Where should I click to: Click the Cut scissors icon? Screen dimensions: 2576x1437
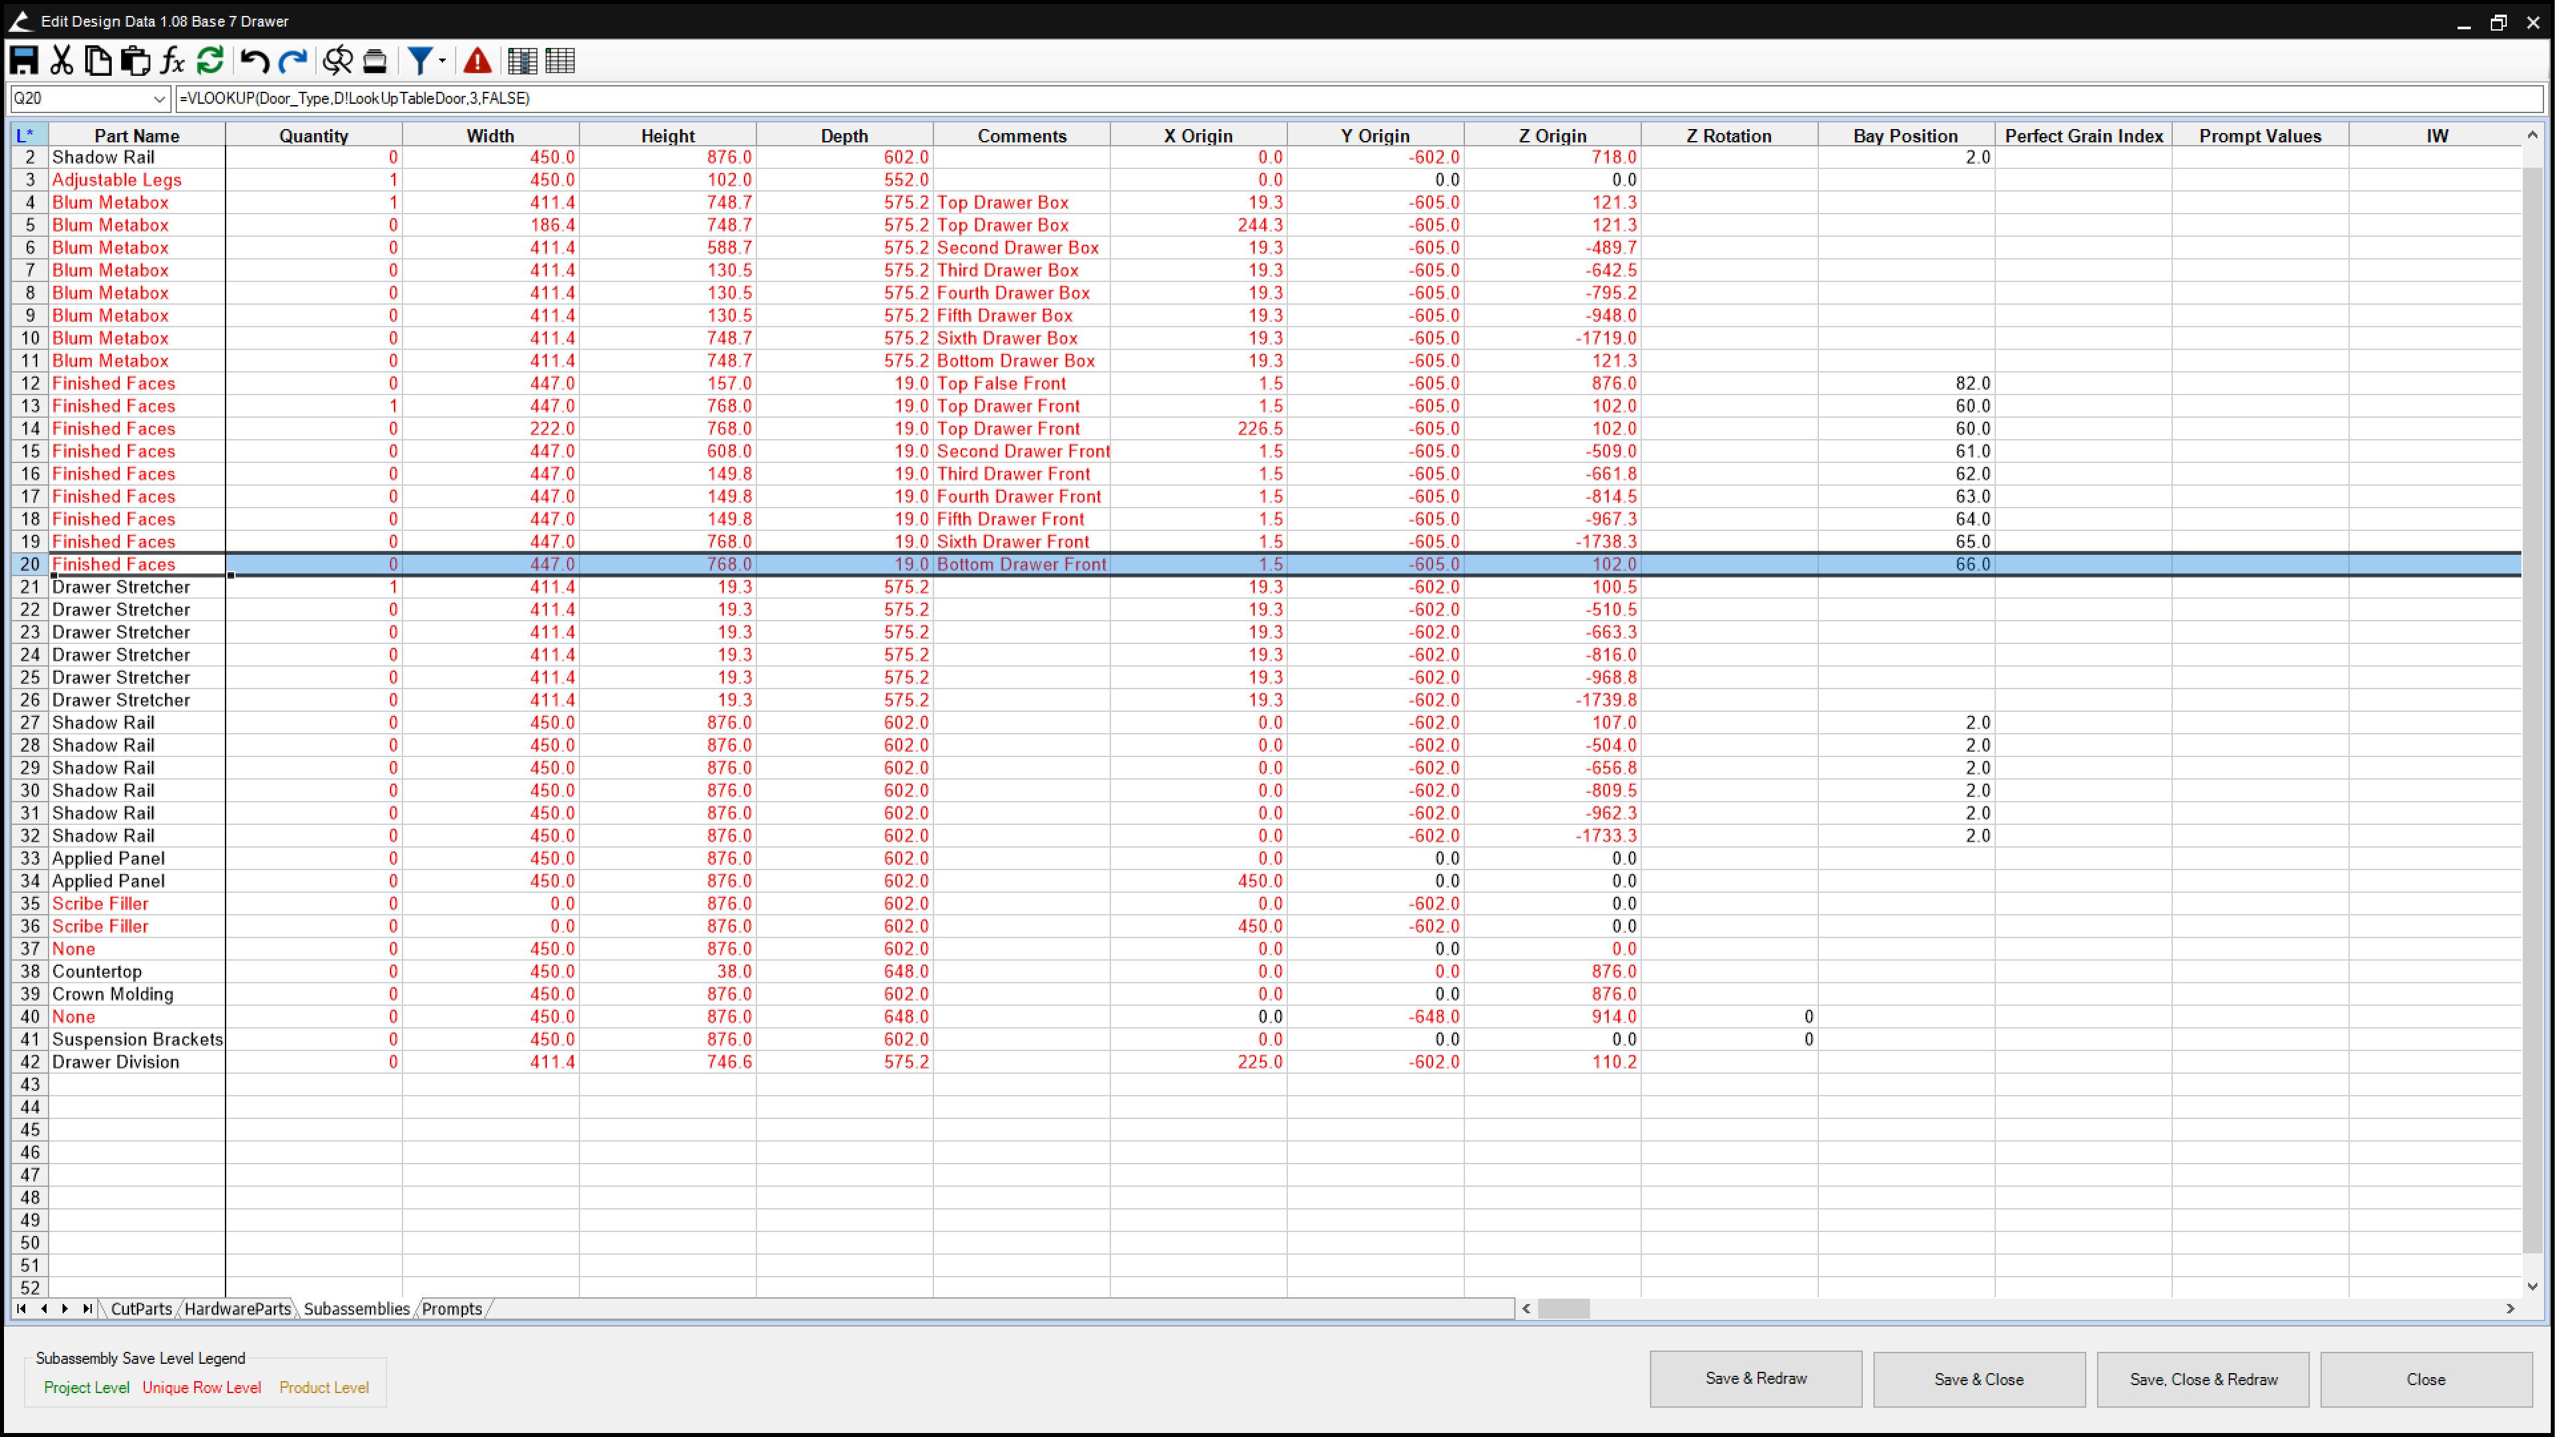point(62,61)
